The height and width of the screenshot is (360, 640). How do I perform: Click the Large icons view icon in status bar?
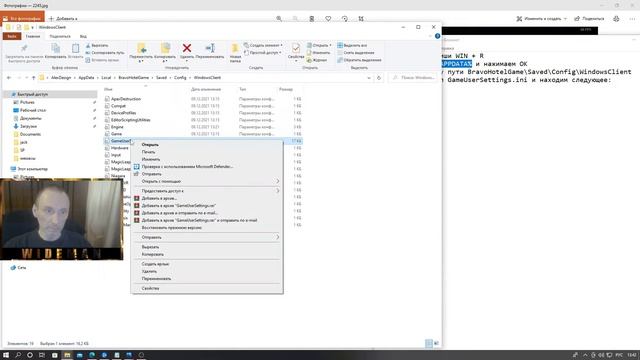436,343
